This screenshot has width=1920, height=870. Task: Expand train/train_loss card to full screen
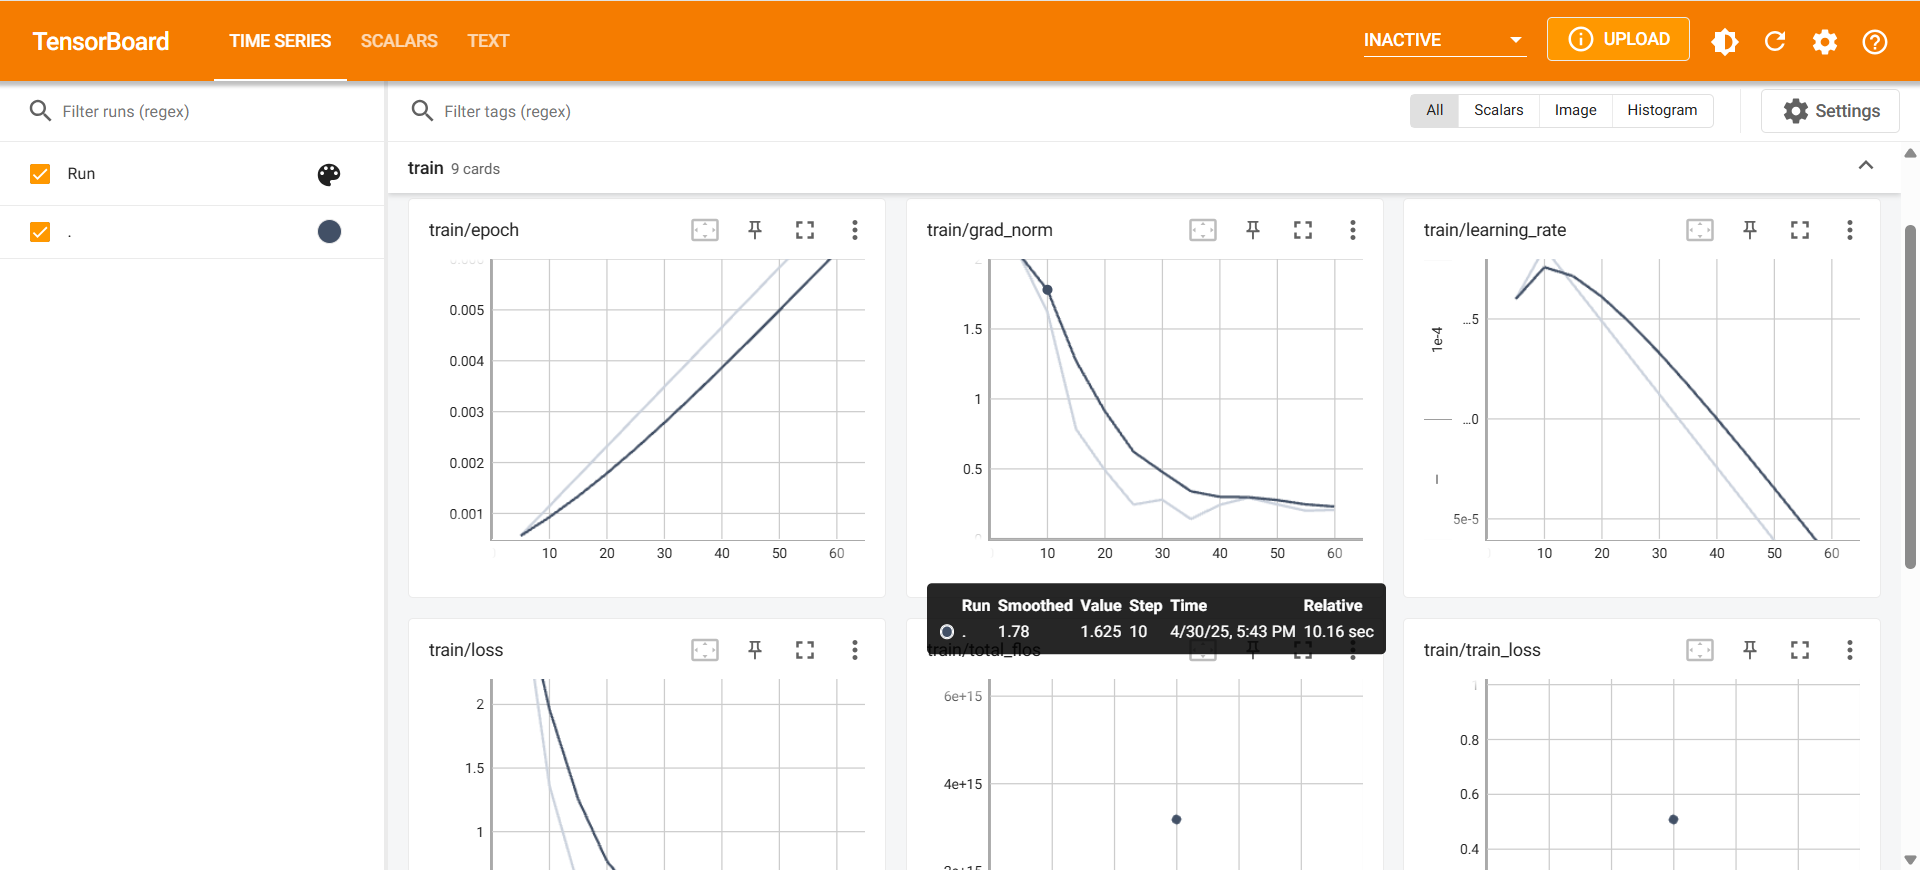(1800, 650)
